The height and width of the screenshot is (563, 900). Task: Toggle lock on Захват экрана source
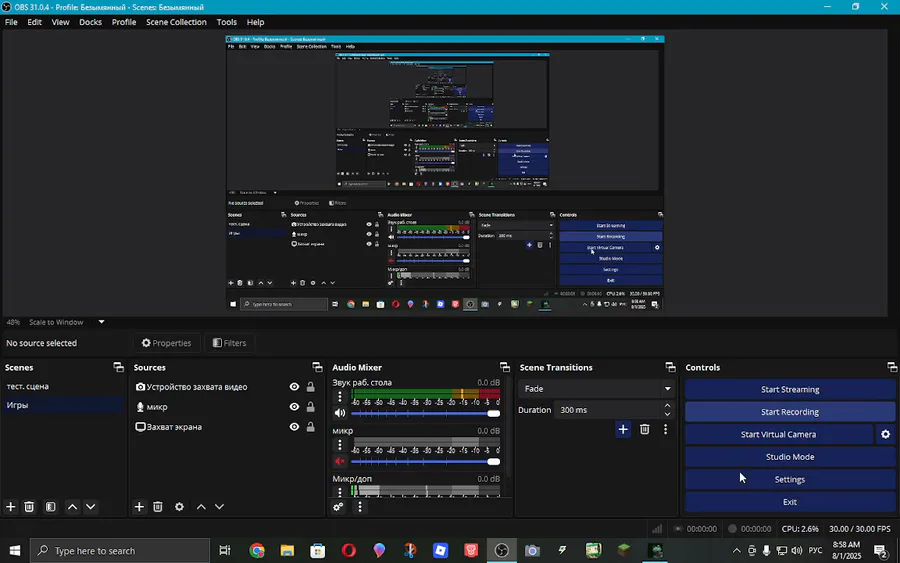[311, 427]
